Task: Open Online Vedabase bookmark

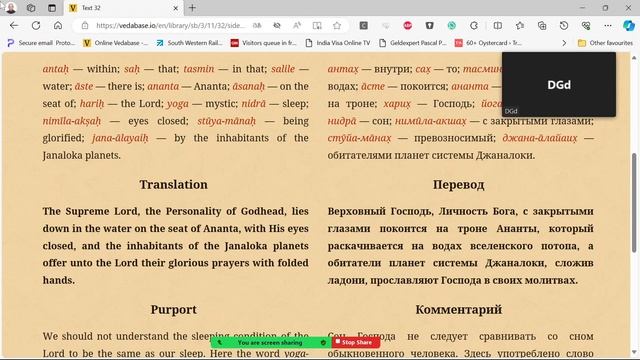Action: (116, 42)
